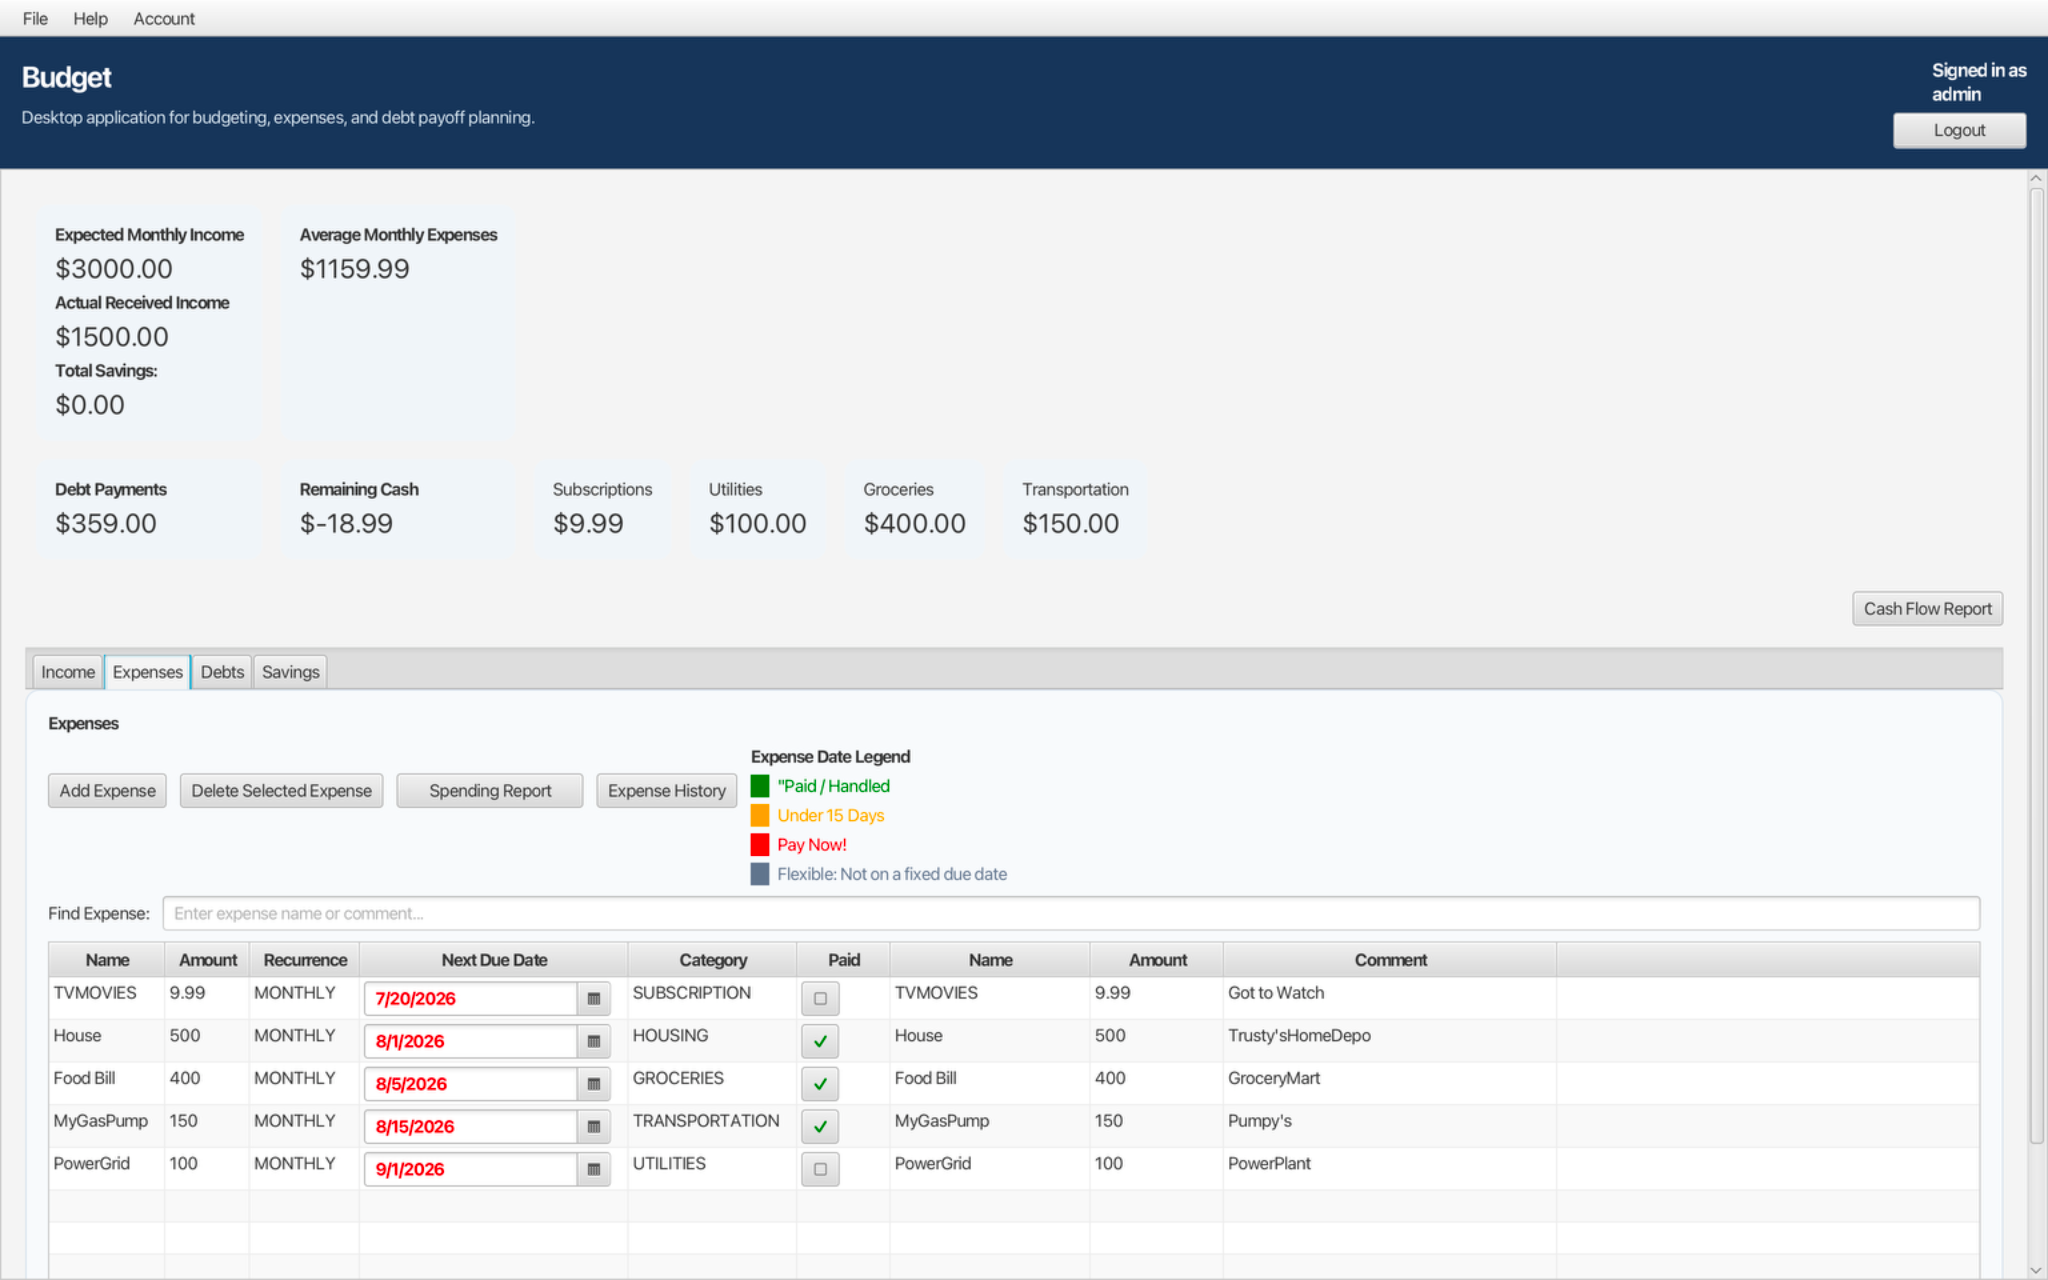Viewport: 2048px width, 1280px height.
Task: Click the red Pay Now! legend swatch
Action: click(x=760, y=844)
